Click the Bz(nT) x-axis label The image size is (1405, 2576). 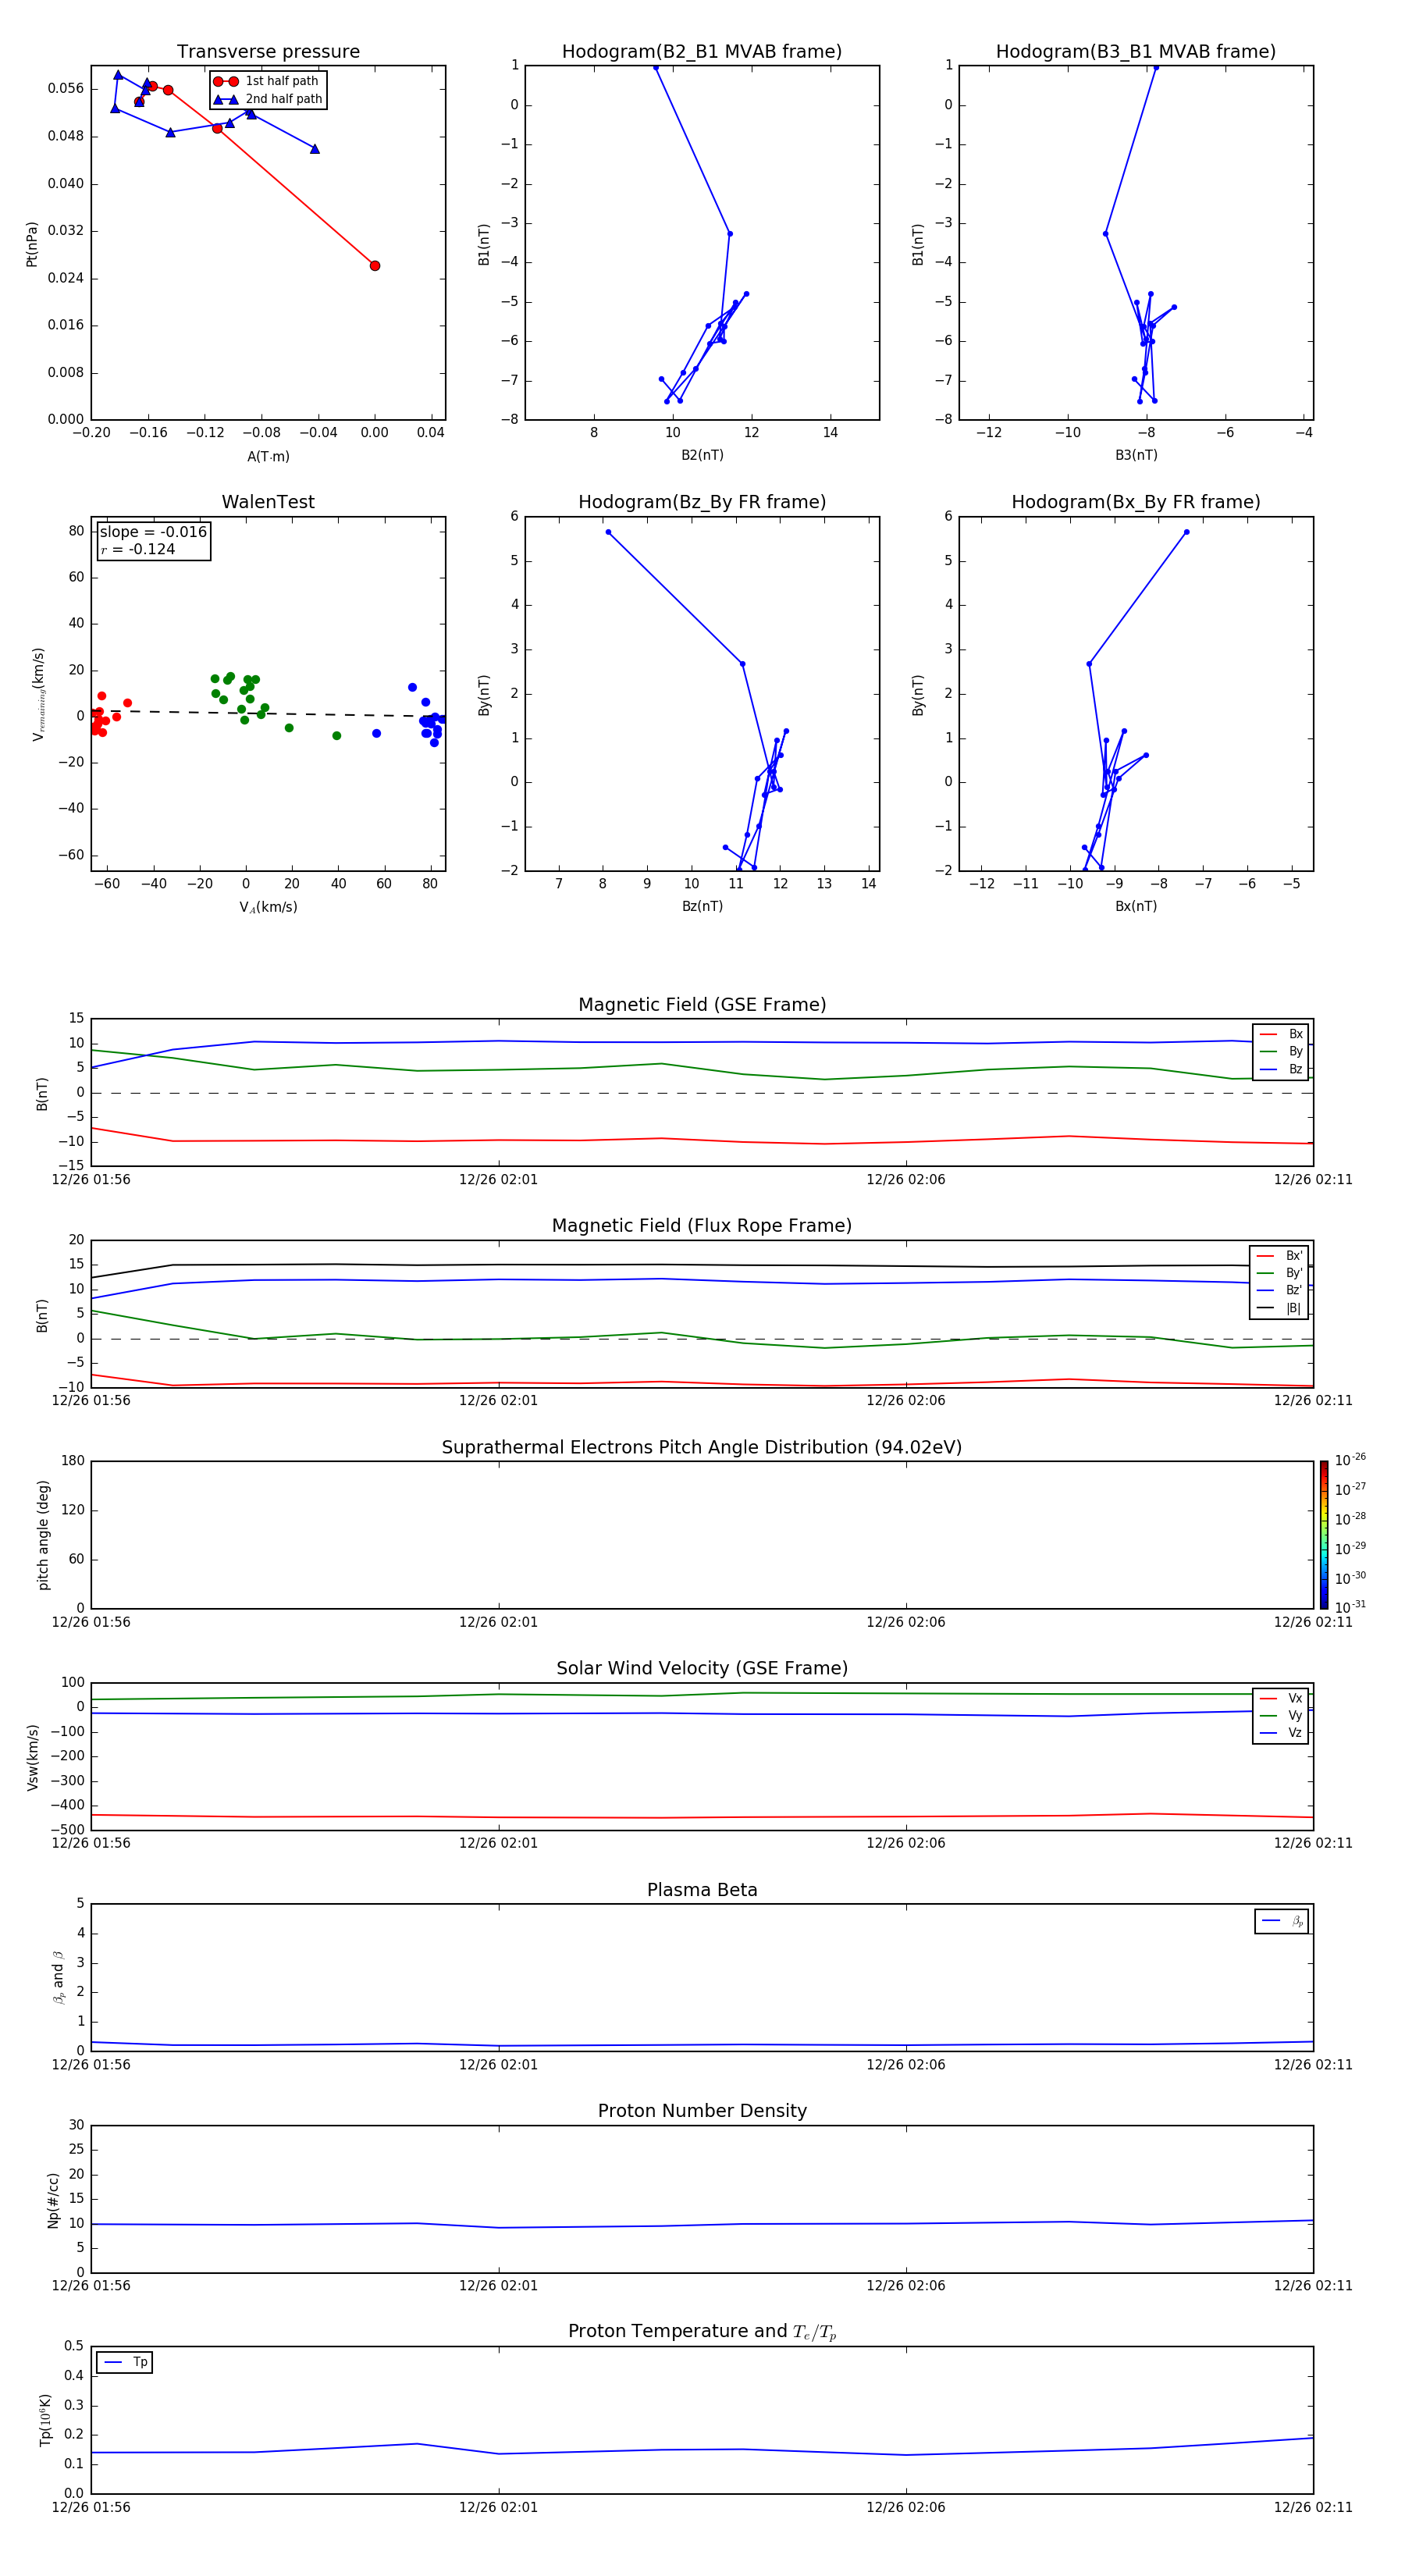pyautogui.click(x=702, y=906)
